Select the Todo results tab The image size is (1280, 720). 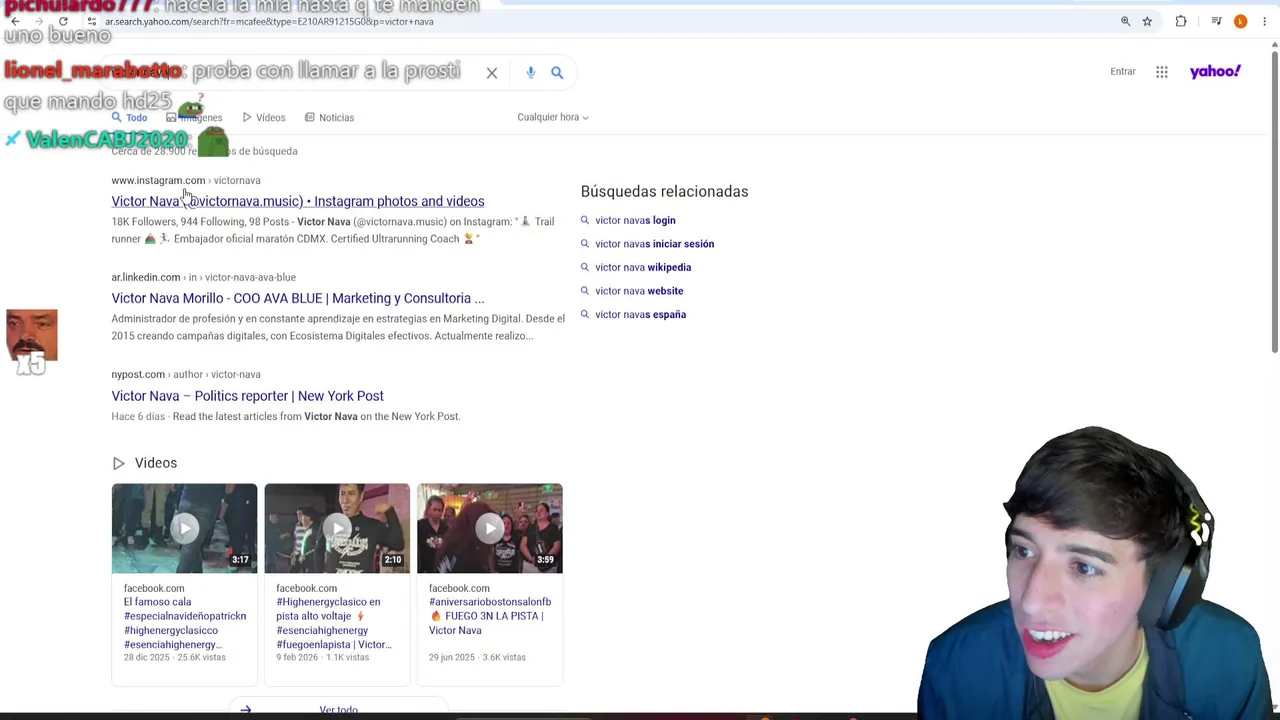pos(129,117)
